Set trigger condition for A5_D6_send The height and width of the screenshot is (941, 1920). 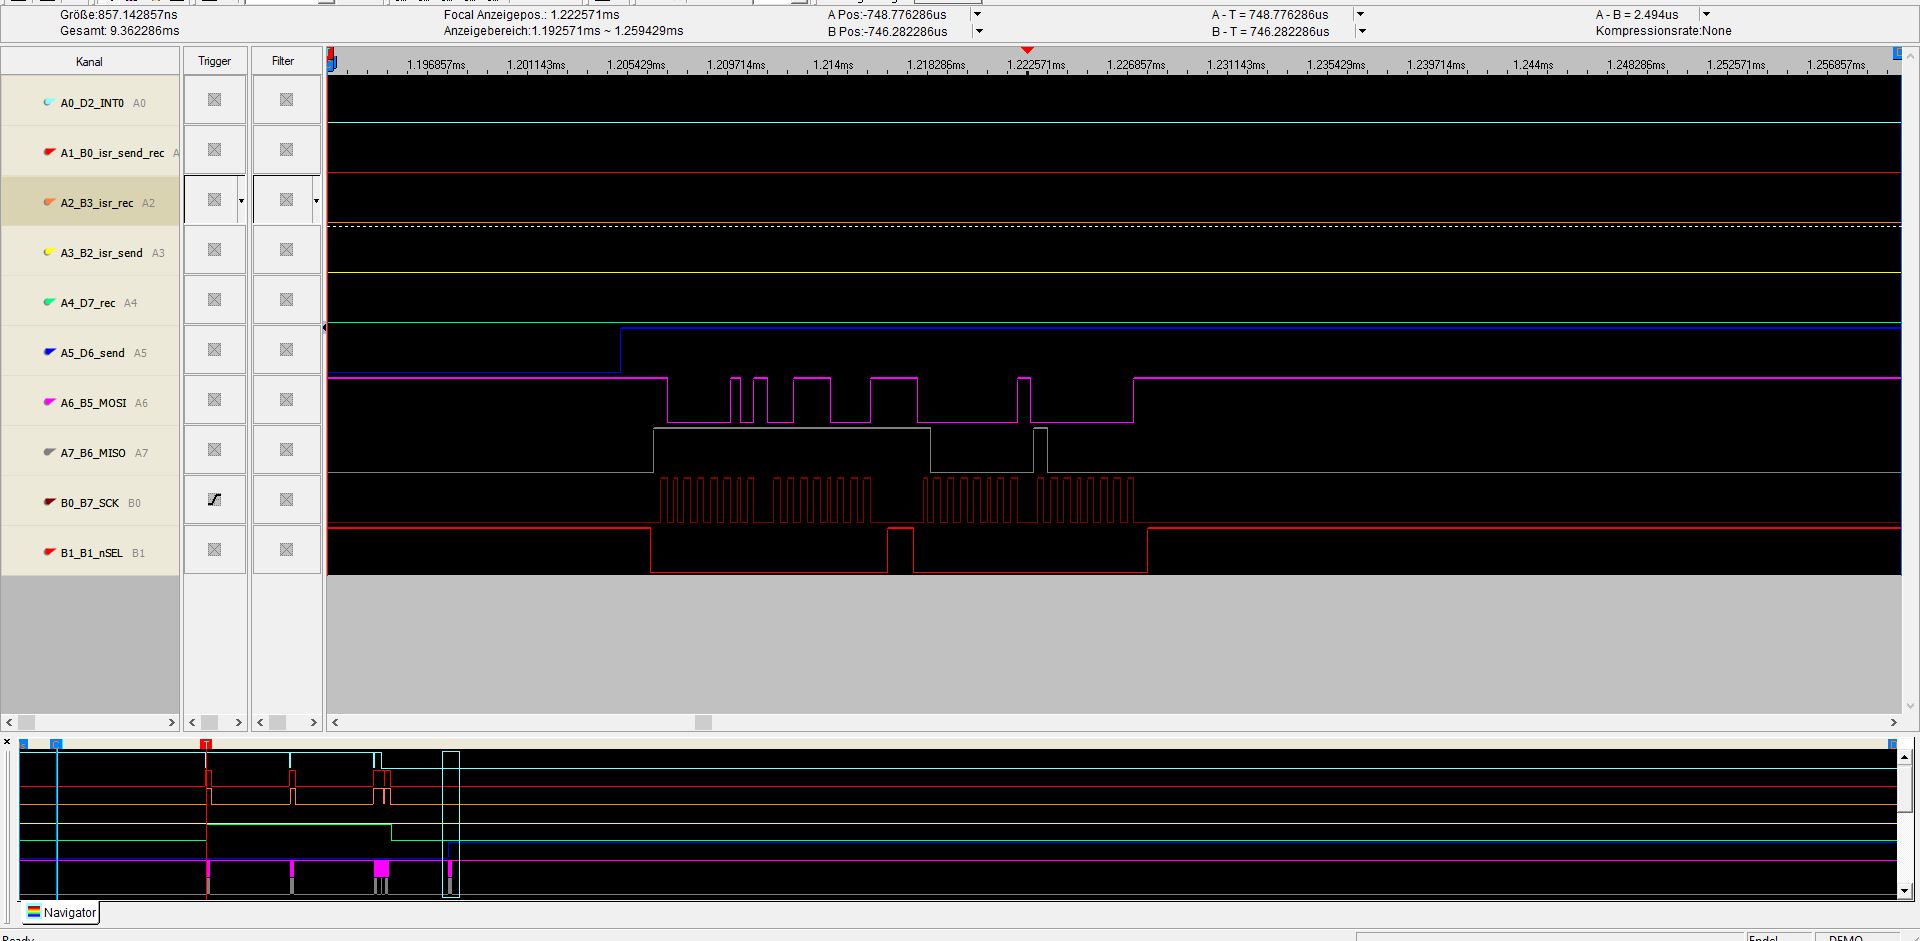tap(214, 350)
